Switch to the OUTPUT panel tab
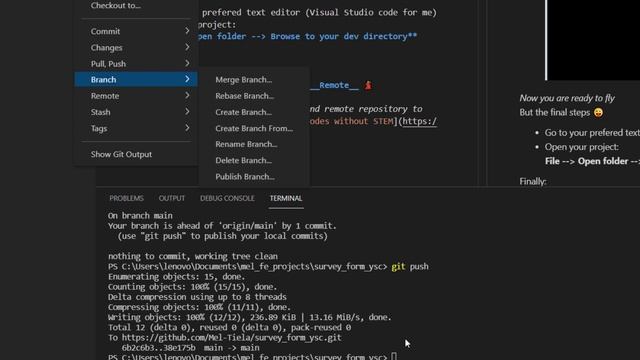The height and width of the screenshot is (360, 640). (172, 198)
